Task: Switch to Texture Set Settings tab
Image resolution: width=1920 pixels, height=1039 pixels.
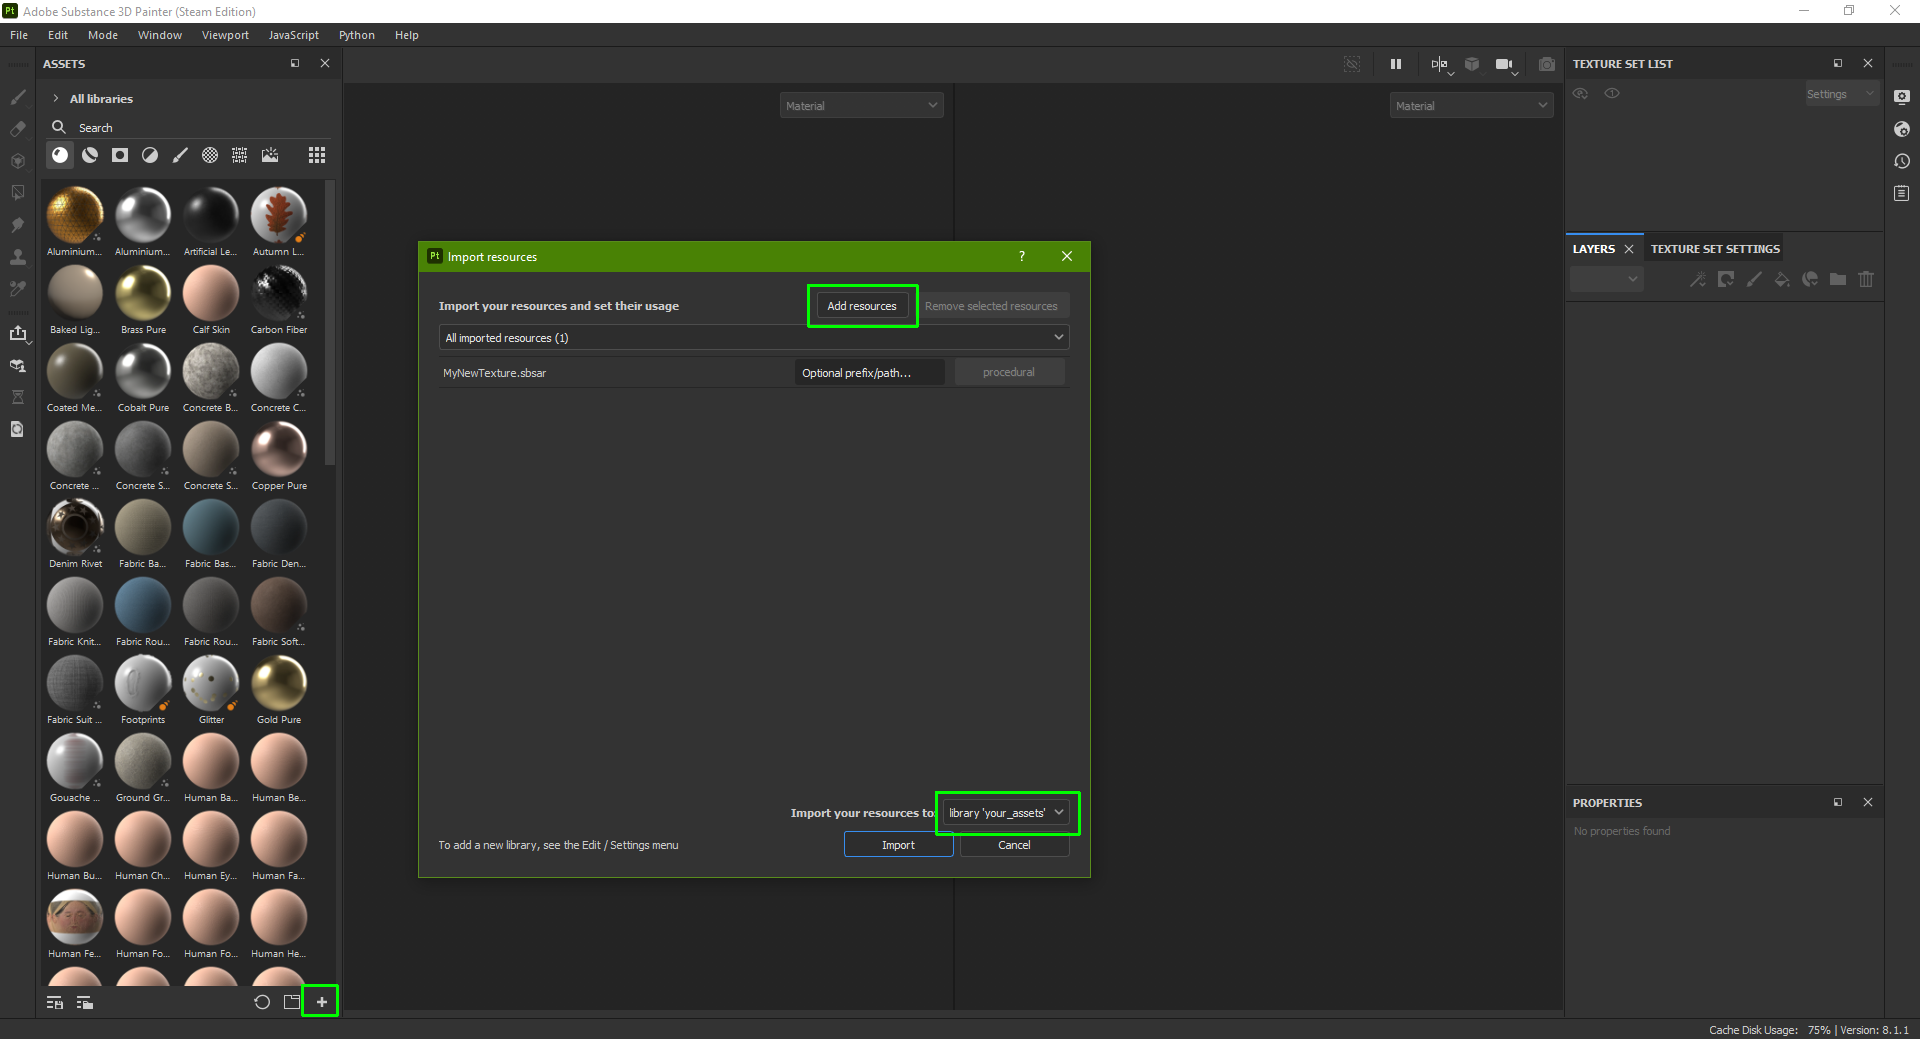Action: [1715, 249]
